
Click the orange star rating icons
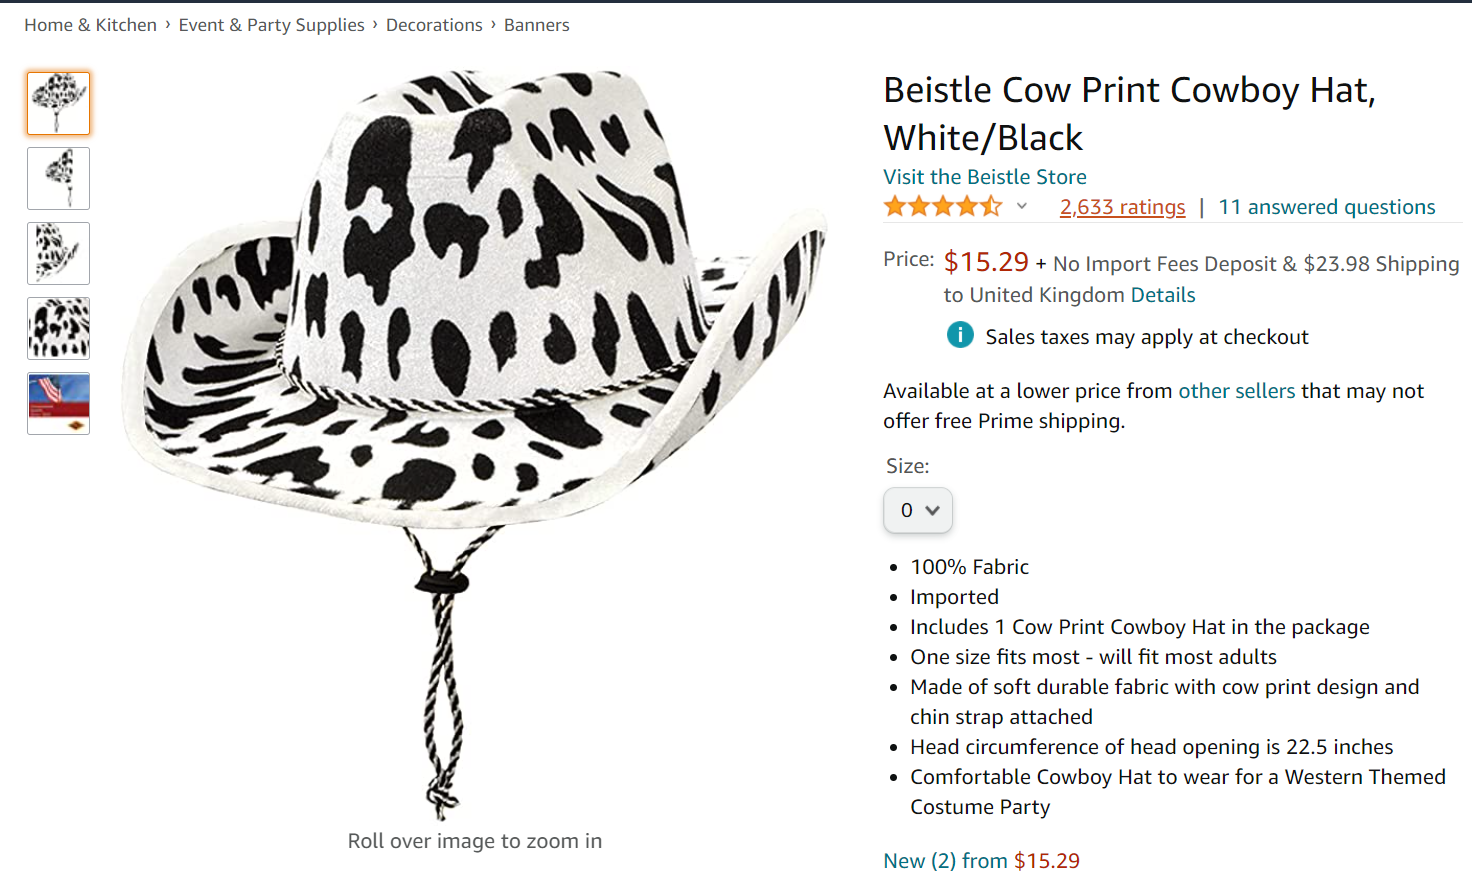click(942, 207)
